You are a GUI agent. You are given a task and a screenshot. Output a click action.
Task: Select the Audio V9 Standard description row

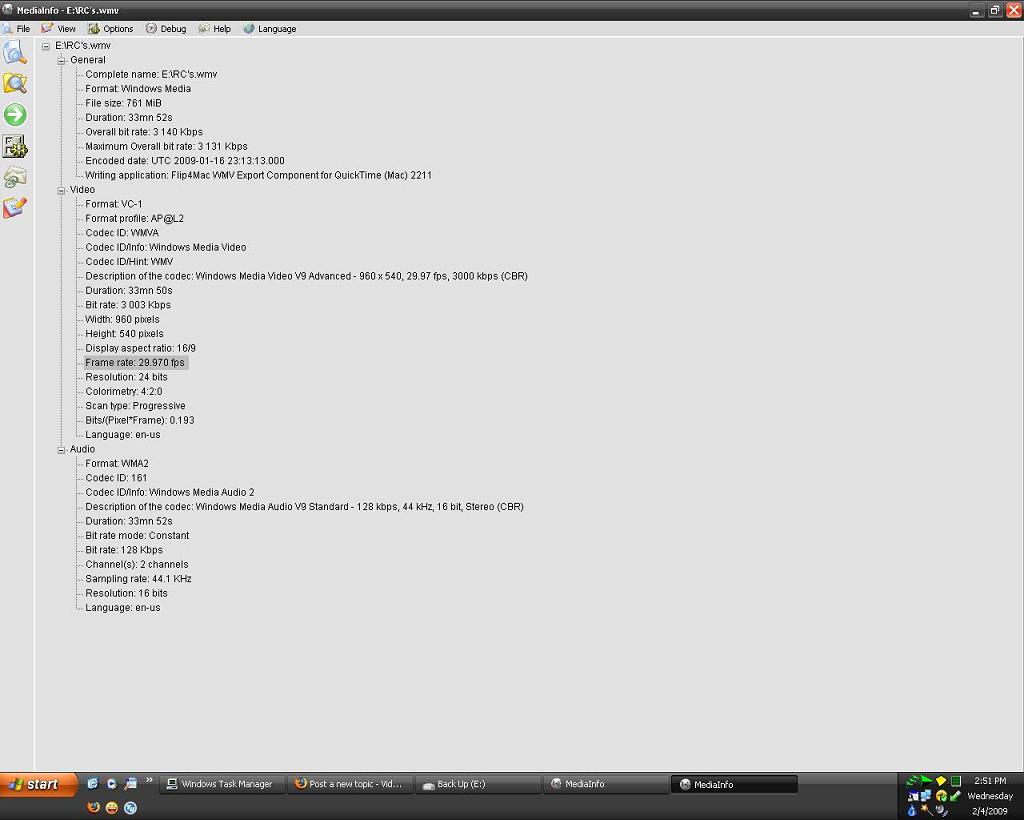tap(304, 507)
